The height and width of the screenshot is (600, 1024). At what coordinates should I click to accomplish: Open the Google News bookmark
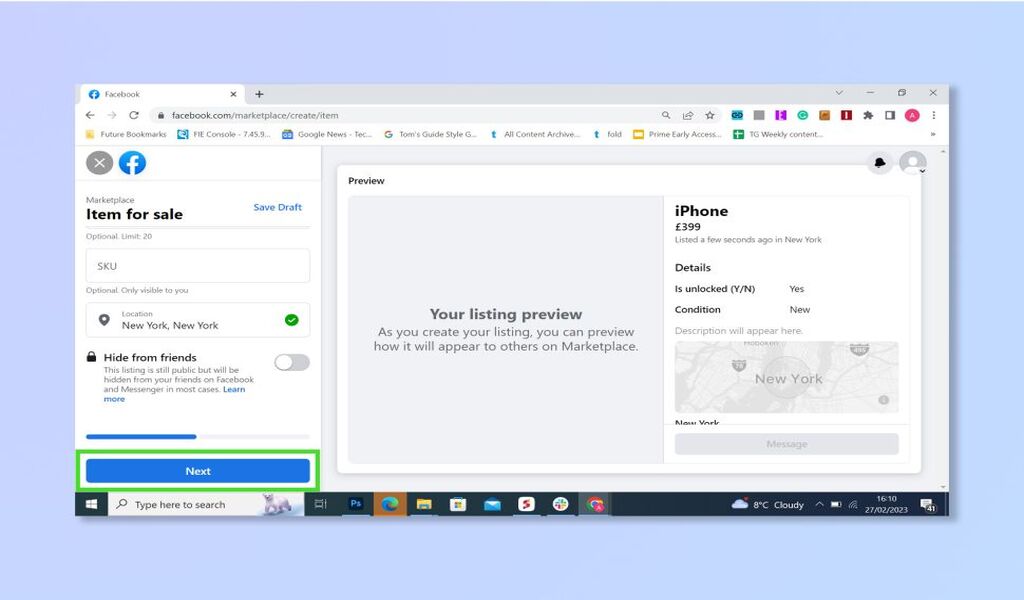coord(327,134)
